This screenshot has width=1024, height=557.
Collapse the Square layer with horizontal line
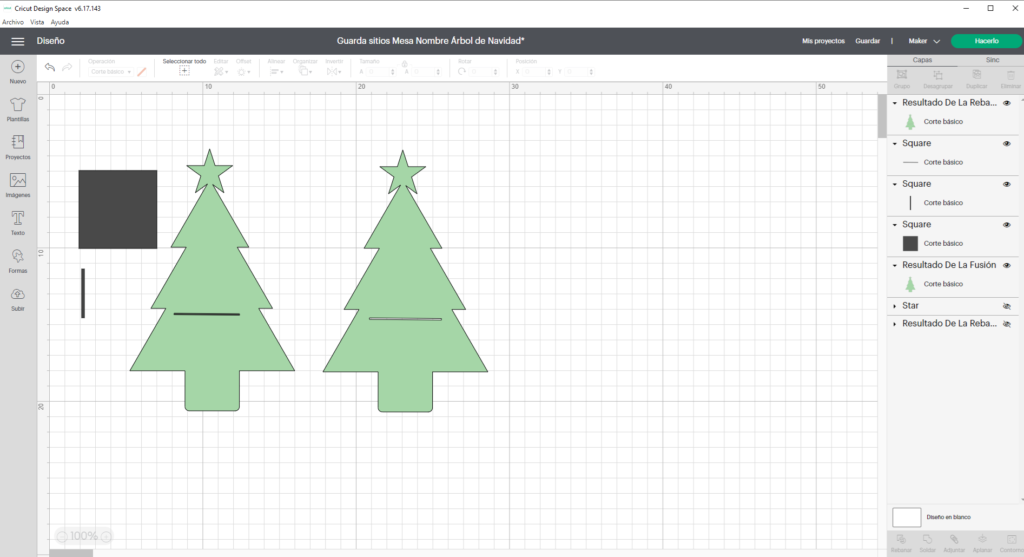click(x=895, y=144)
